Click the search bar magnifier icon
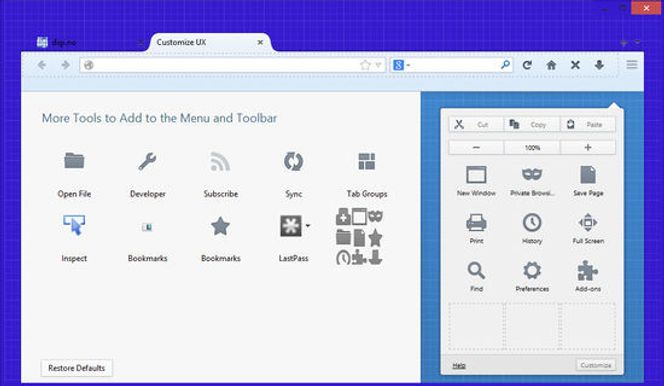The width and height of the screenshot is (664, 386). 505,65
